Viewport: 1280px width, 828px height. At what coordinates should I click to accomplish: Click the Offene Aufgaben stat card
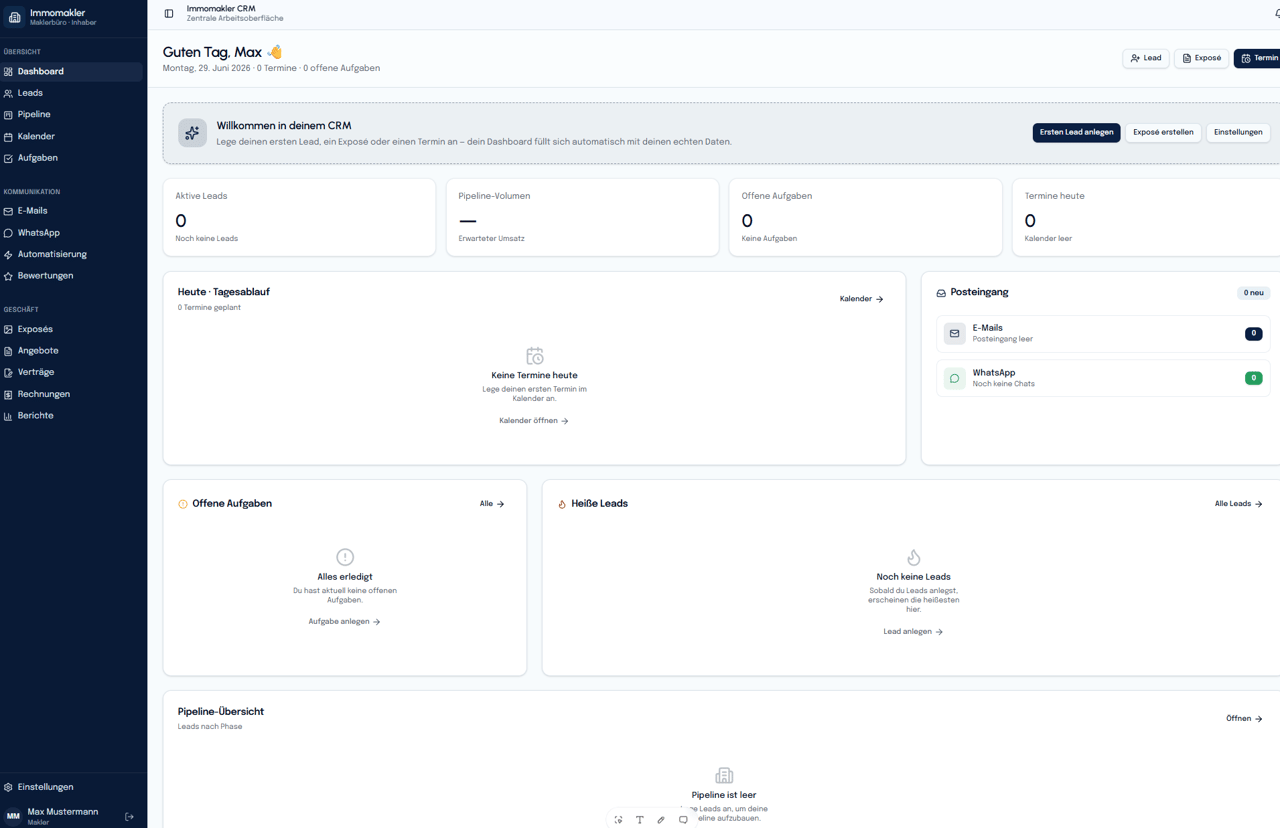point(865,217)
